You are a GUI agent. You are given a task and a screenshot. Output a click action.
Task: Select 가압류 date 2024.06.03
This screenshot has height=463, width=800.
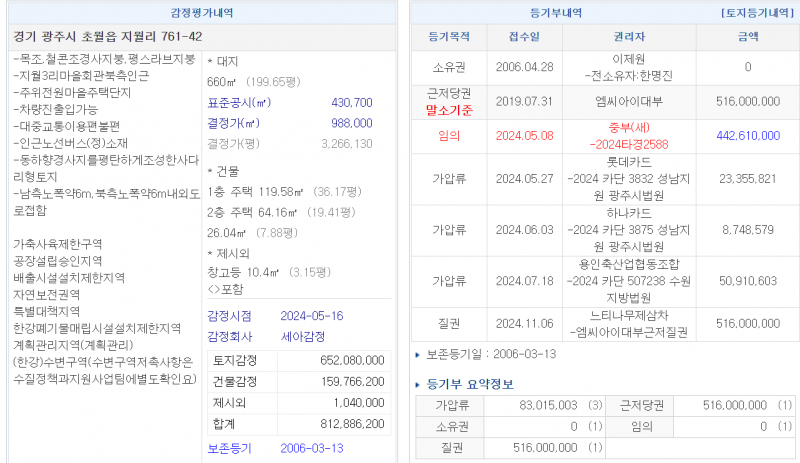(524, 230)
